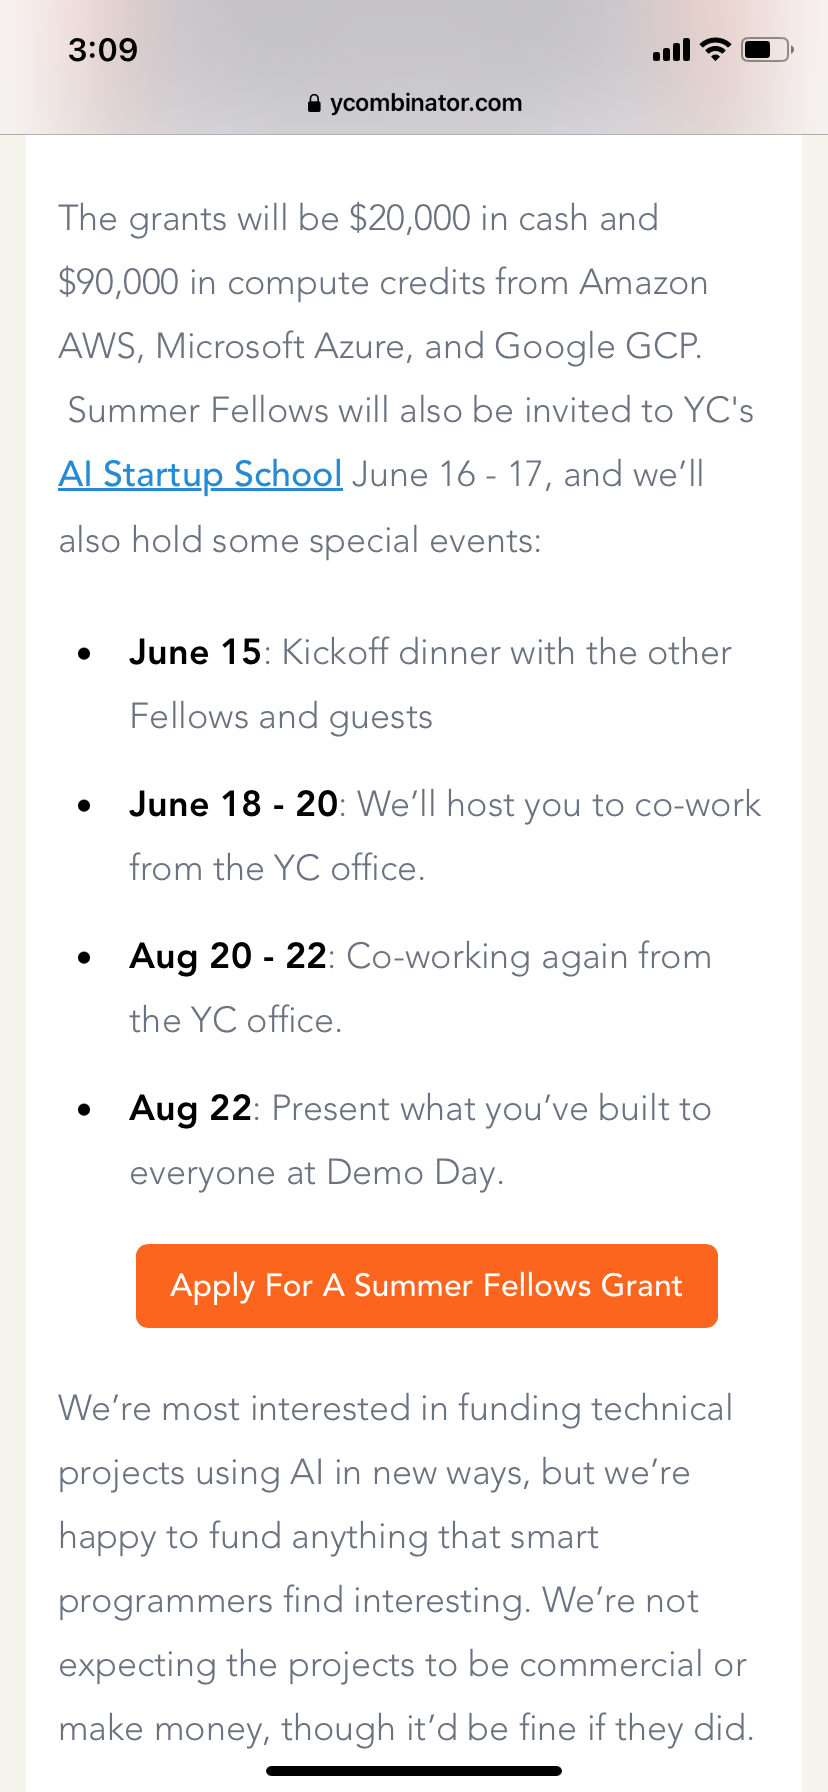The height and width of the screenshot is (1792, 828).
Task: Tap the Google GCP text
Action: (x=596, y=346)
